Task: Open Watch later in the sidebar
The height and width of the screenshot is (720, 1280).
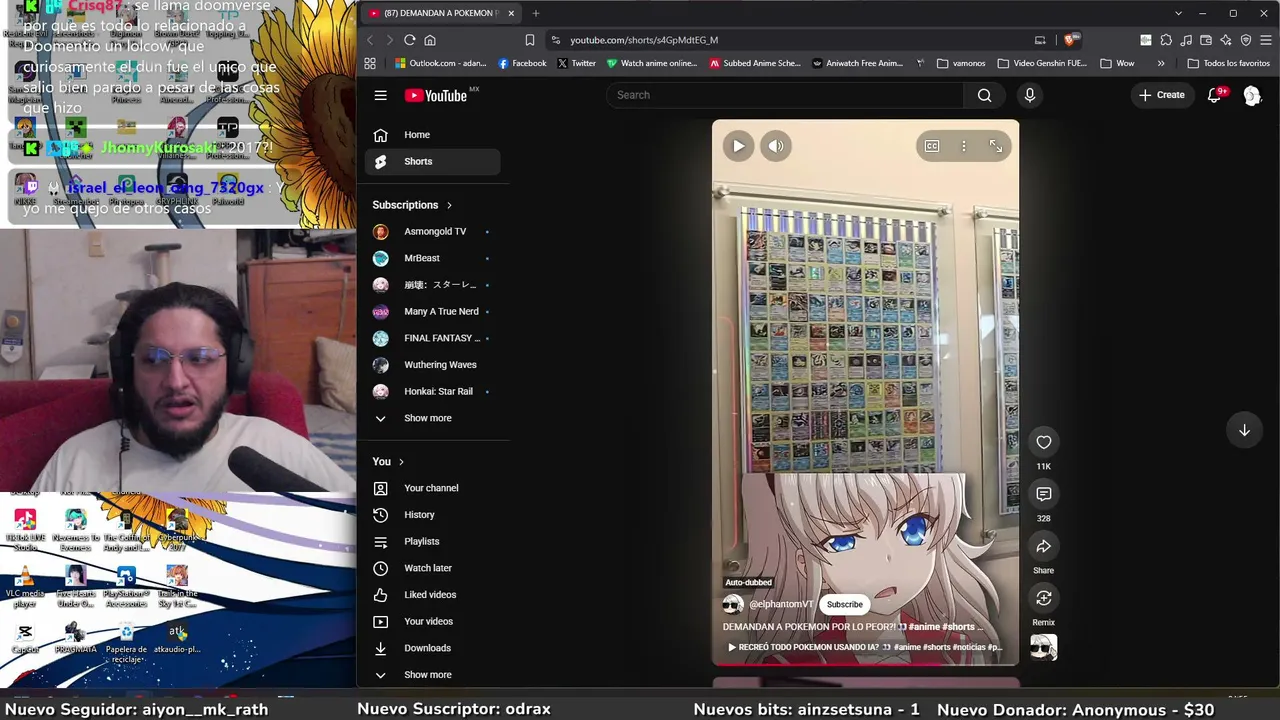Action: click(432, 568)
